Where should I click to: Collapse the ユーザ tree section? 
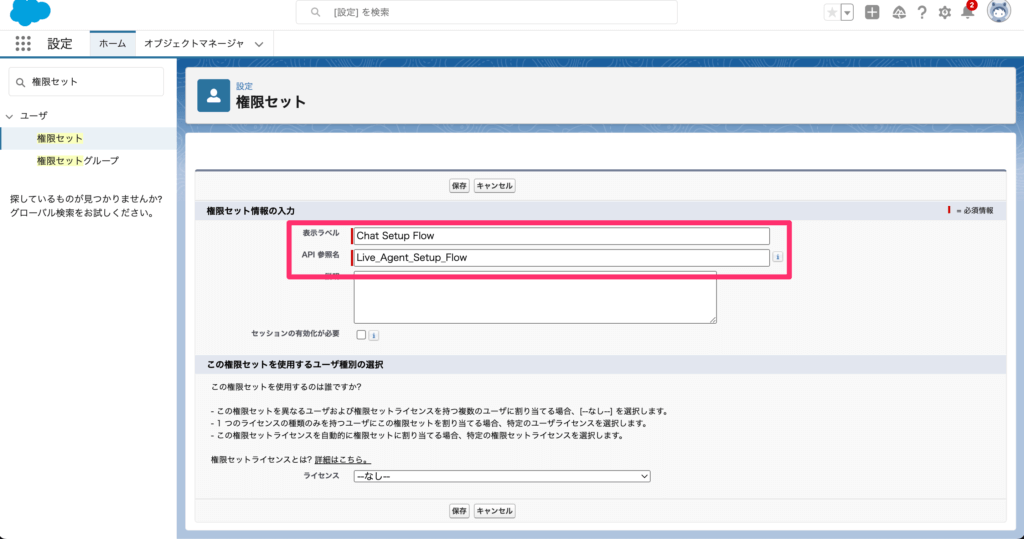click(x=10, y=116)
